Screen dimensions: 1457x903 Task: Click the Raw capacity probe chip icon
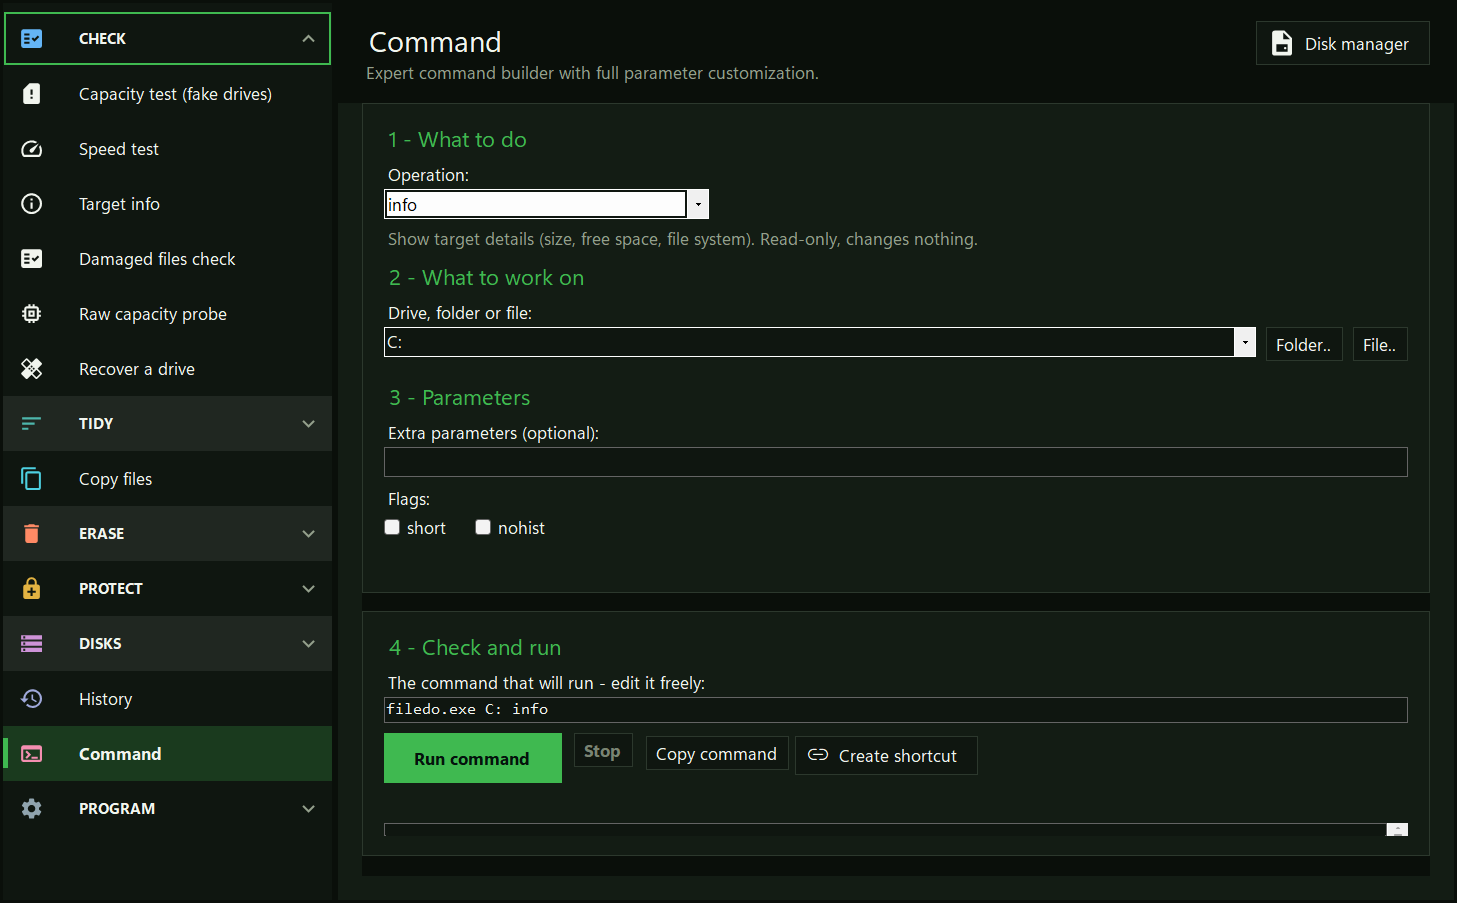(32, 314)
